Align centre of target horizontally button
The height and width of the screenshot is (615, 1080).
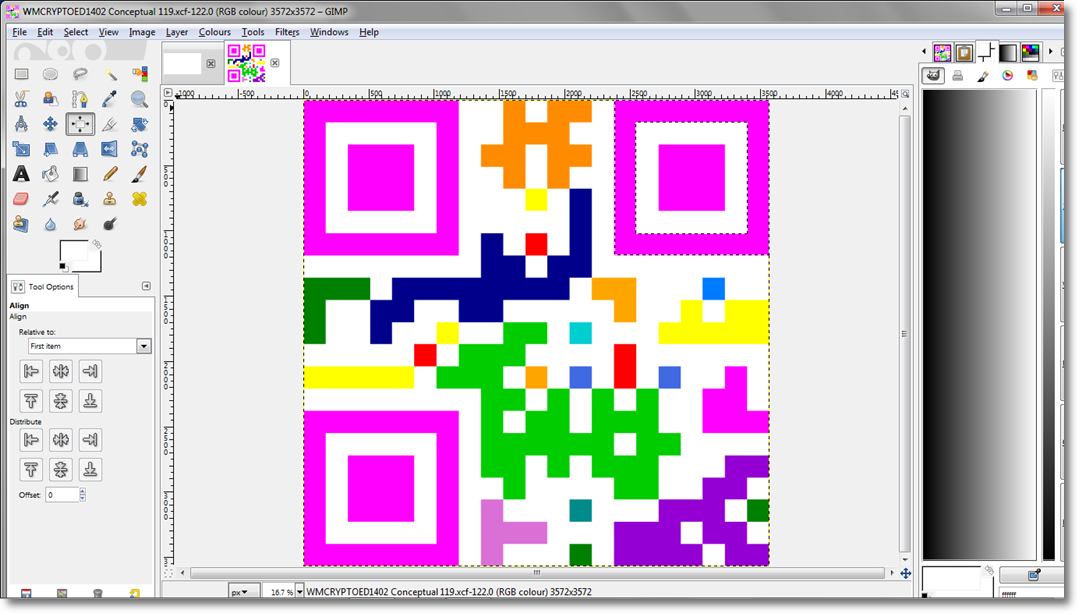61,371
